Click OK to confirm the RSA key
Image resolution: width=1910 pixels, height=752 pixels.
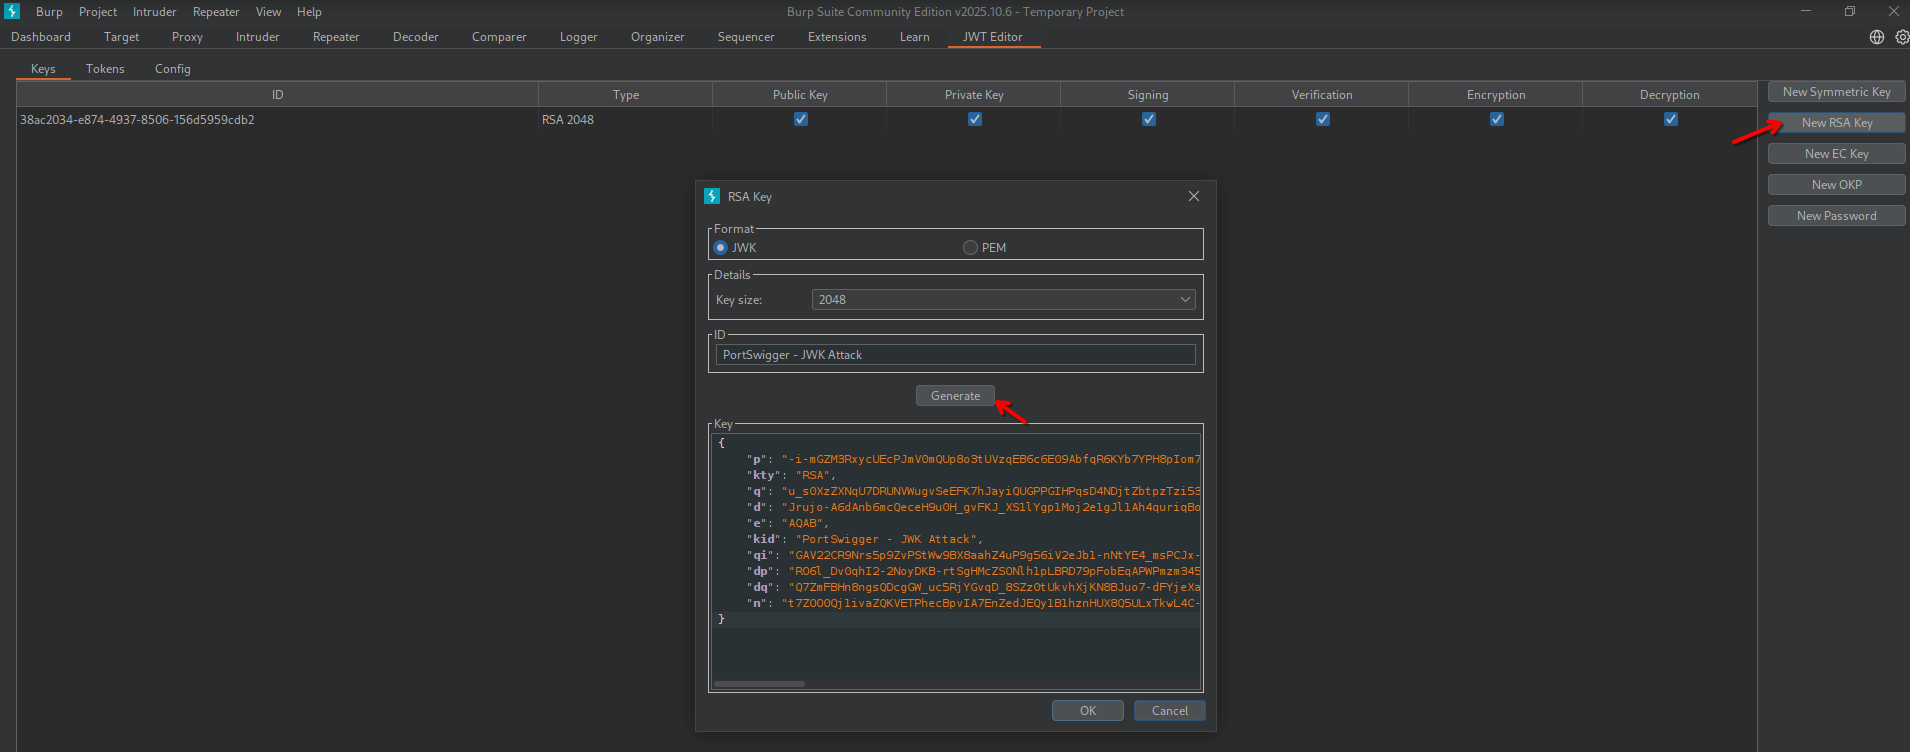[x=1087, y=711]
